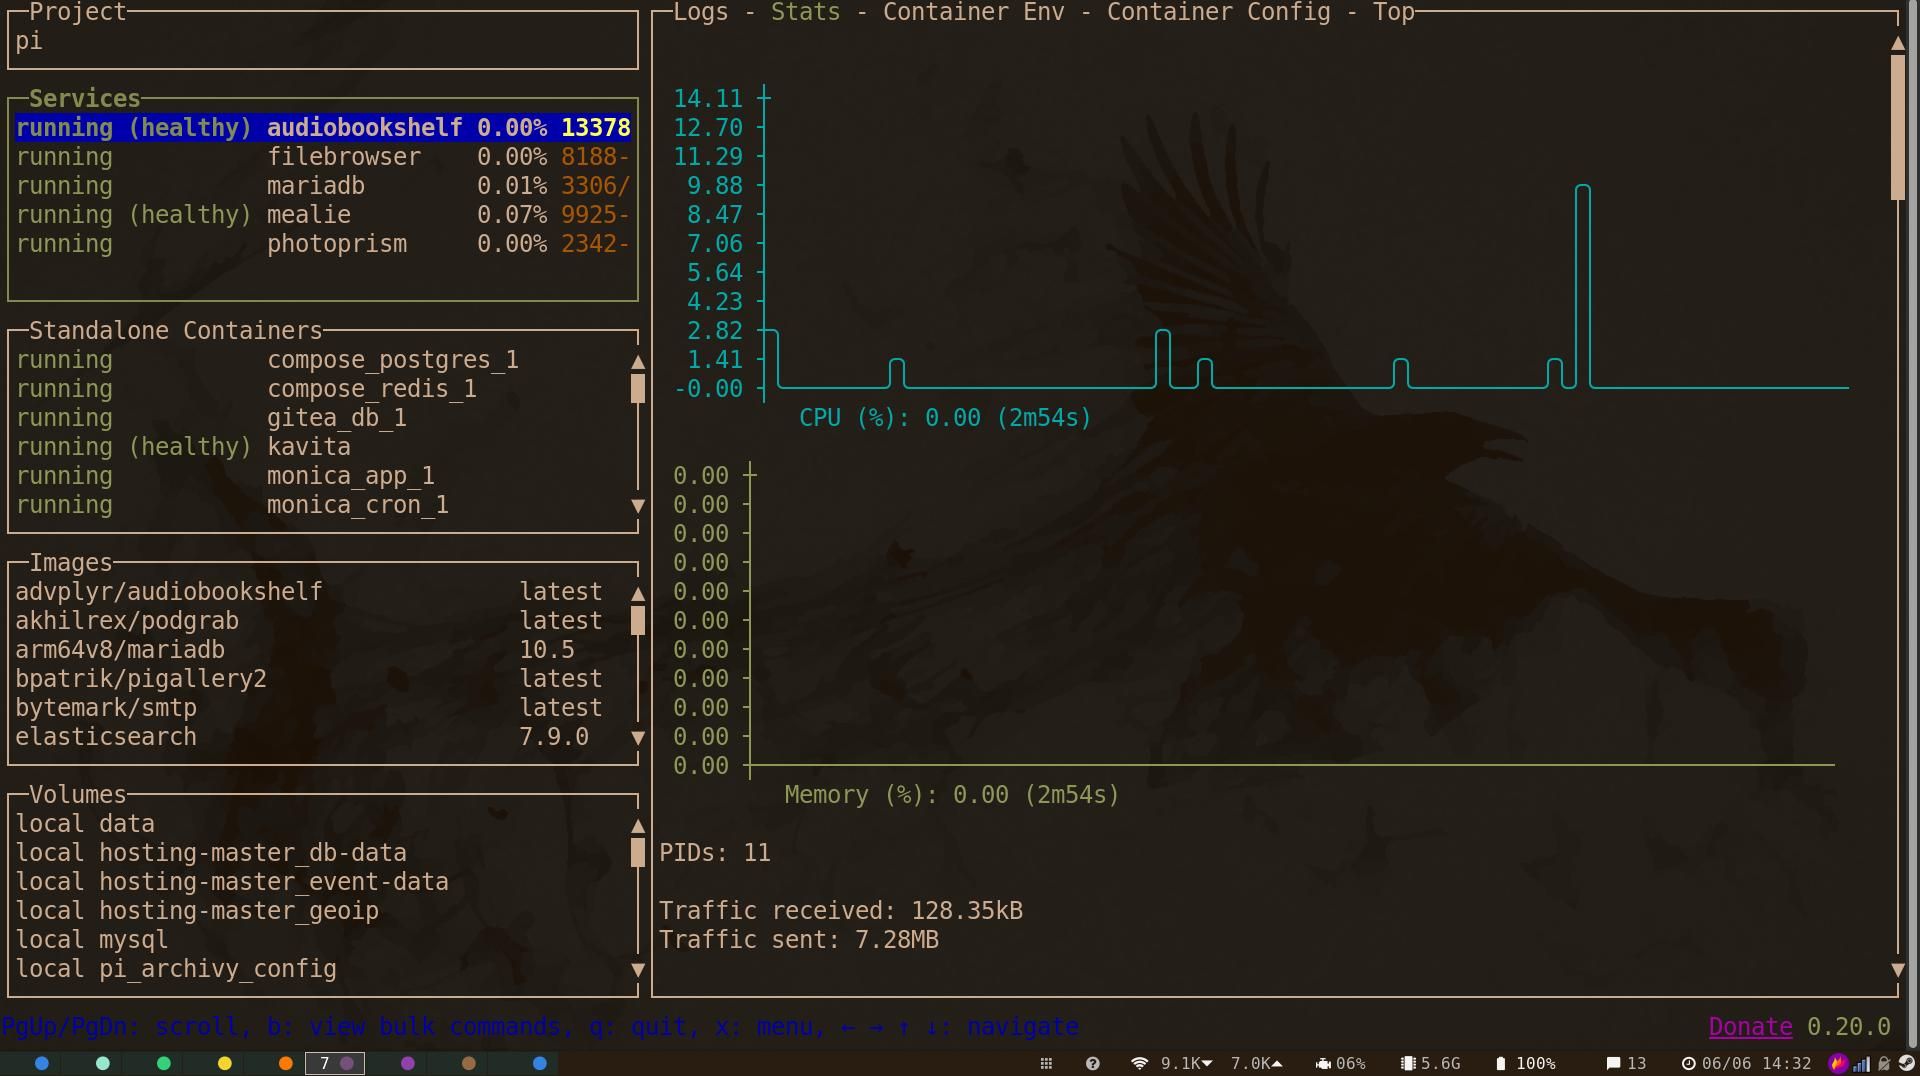The height and width of the screenshot is (1076, 1920).
Task: Click the WiFi signal icon in the tray
Action: 1140,1063
